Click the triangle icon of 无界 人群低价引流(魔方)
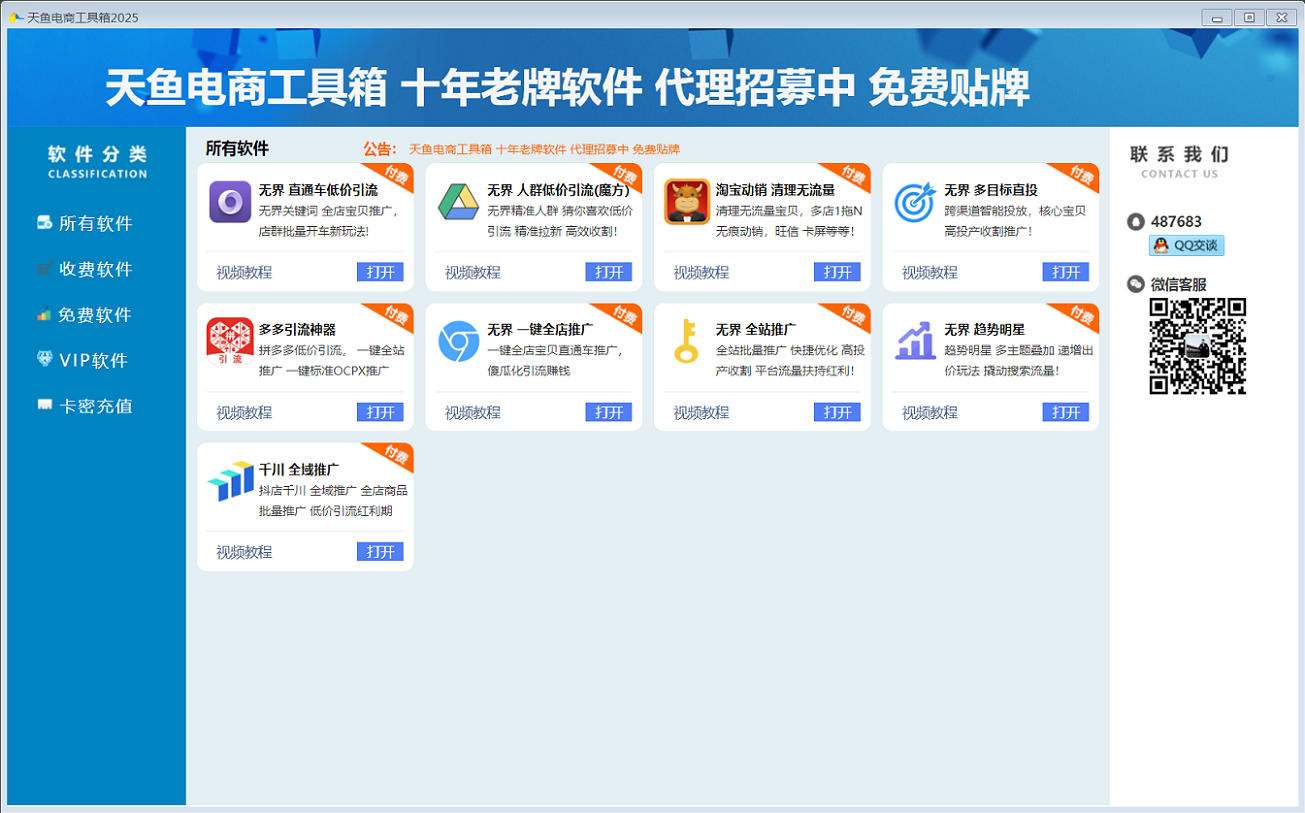This screenshot has height=813, width=1305. 458,202
